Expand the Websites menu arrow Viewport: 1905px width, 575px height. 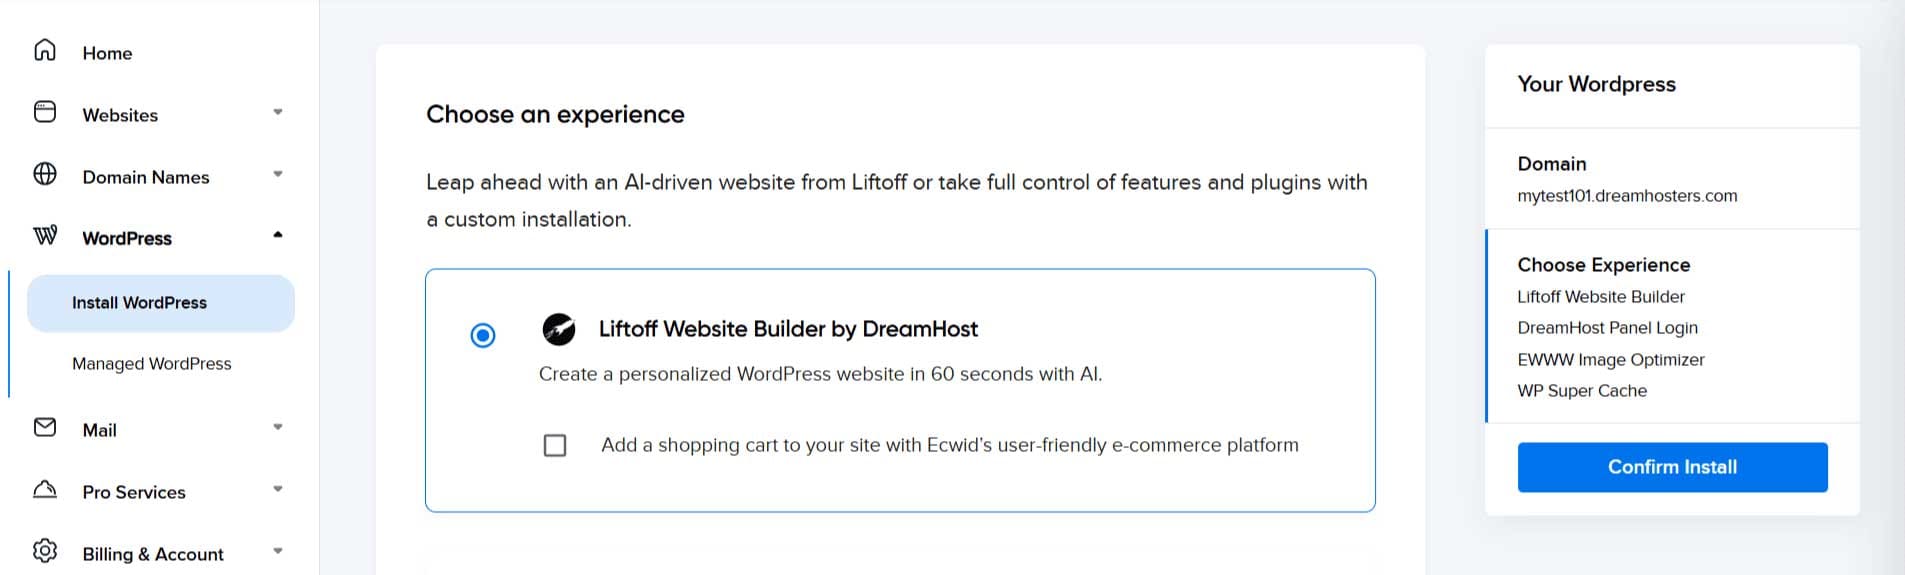click(278, 112)
